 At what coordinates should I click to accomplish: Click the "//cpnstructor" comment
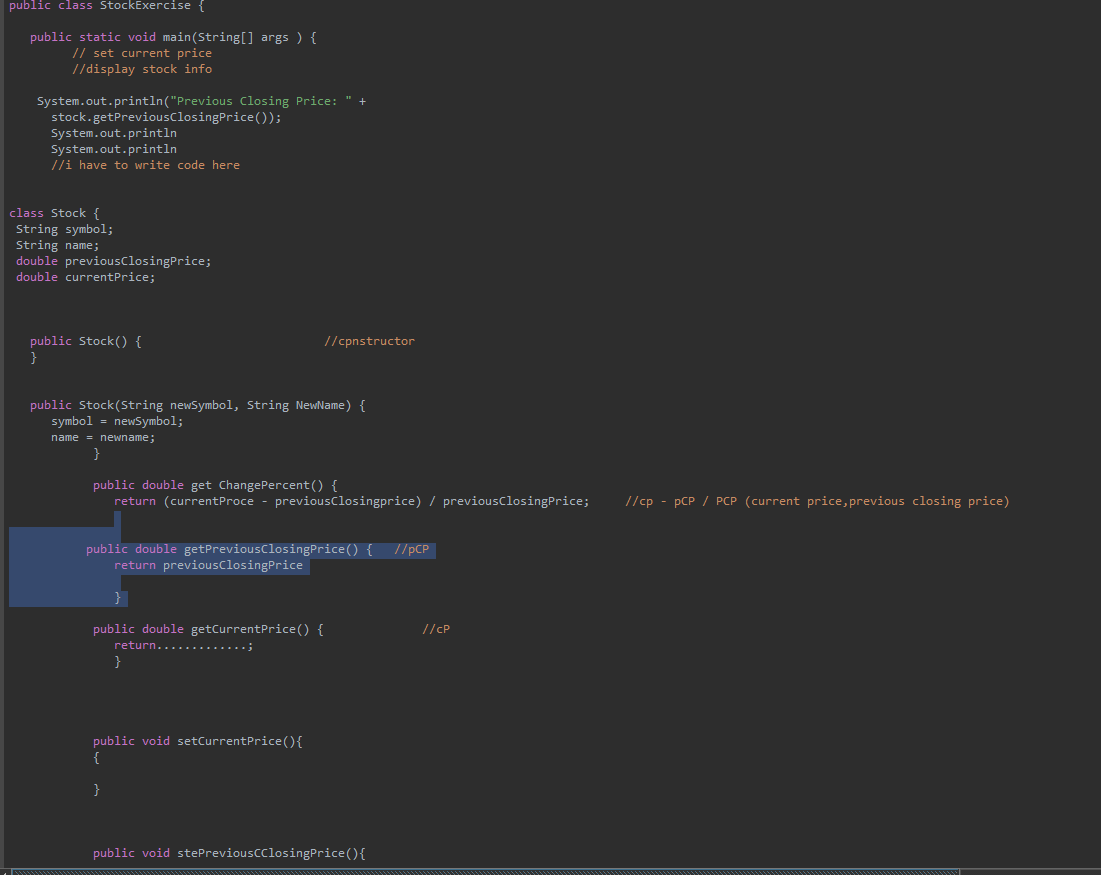click(370, 340)
